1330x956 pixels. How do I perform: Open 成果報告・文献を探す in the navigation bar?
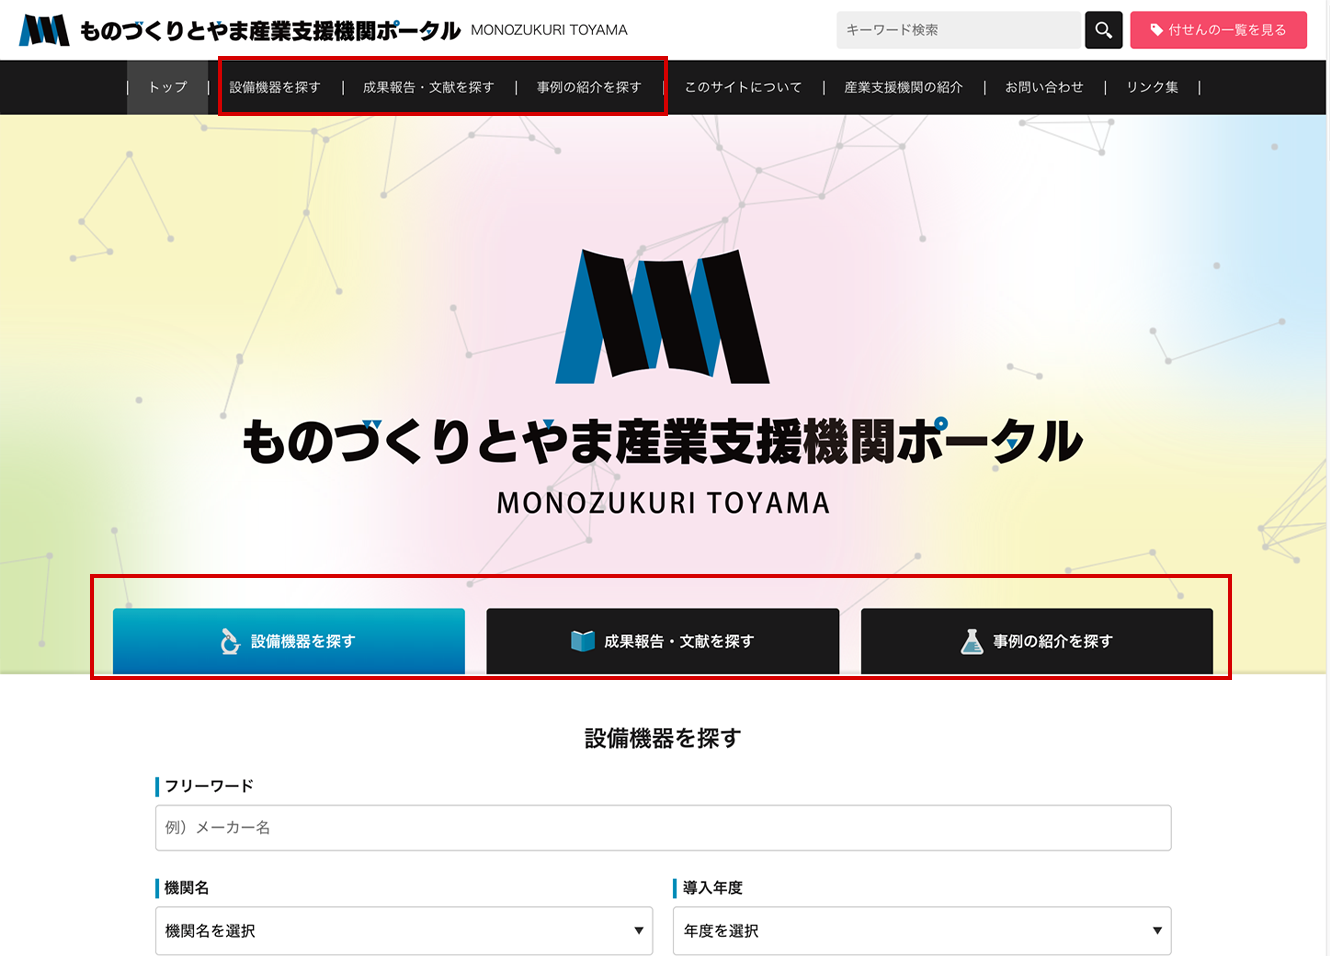click(429, 87)
